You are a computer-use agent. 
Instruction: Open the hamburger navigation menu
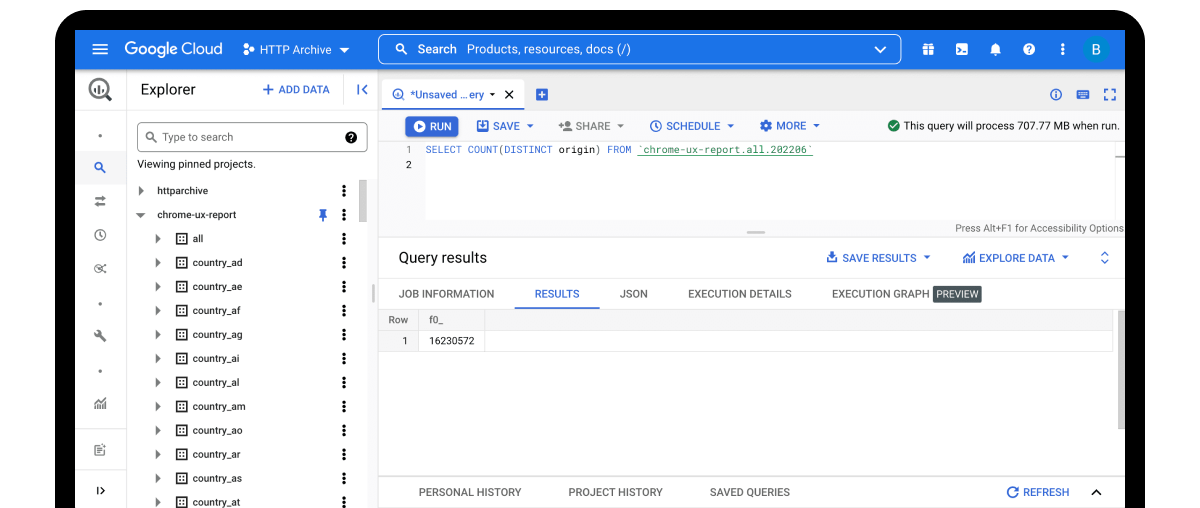[100, 49]
